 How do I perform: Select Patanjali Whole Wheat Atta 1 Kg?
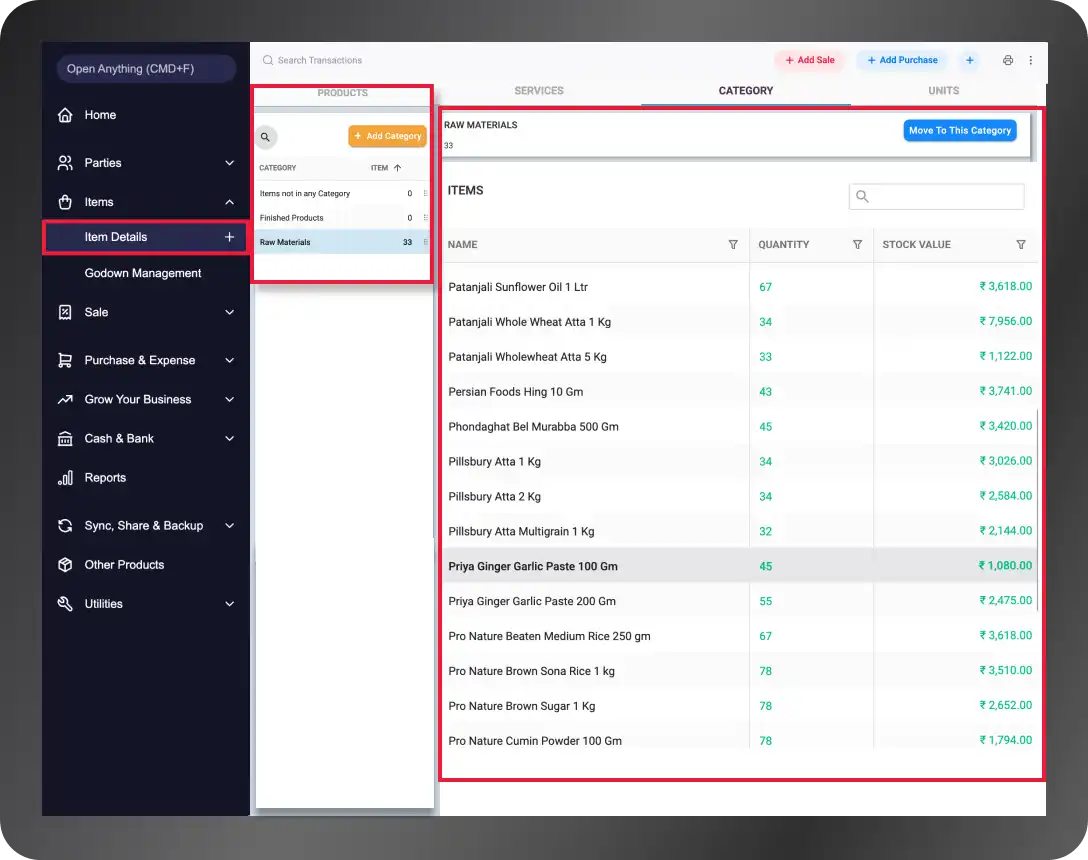coord(740,322)
